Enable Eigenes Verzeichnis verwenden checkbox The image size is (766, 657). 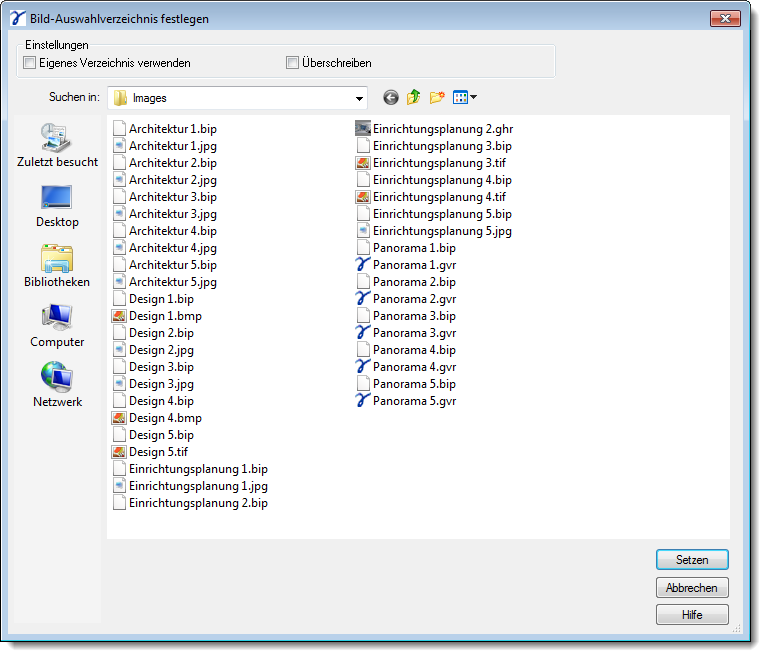(30, 63)
